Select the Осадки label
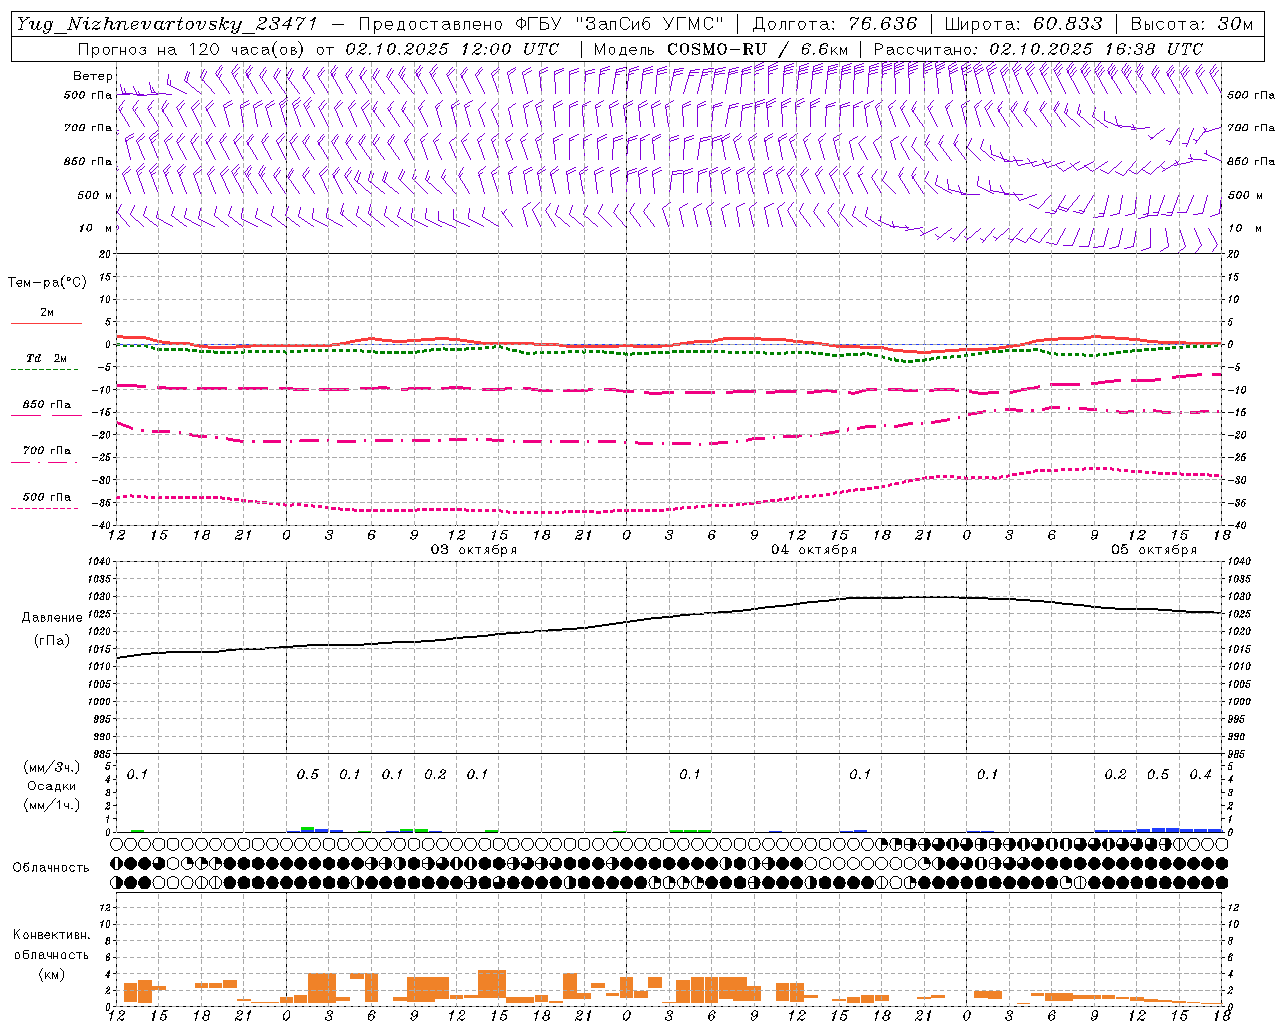Viewport: 1280px width, 1024px height. tap(52, 786)
